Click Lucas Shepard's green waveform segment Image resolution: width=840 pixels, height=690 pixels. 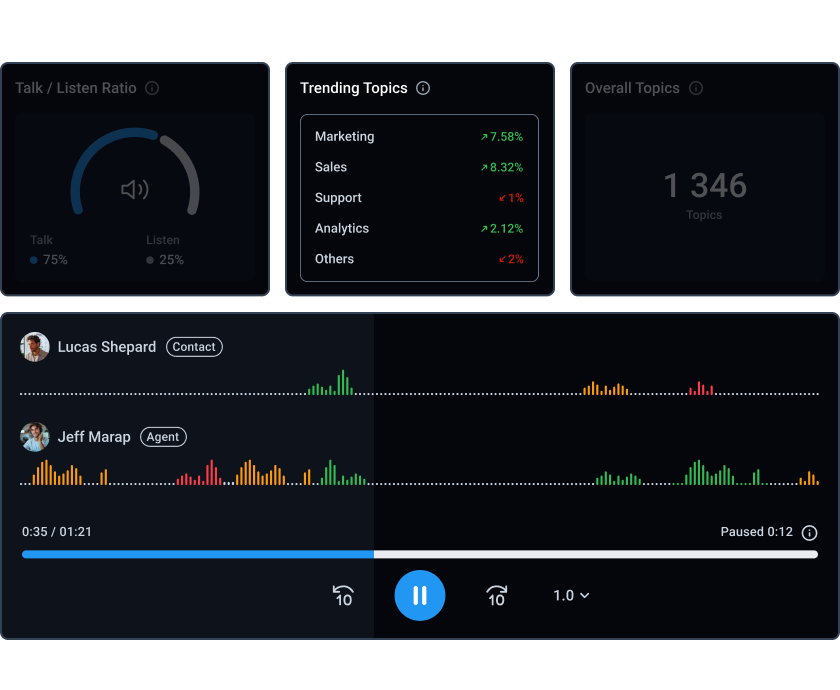[331, 385]
